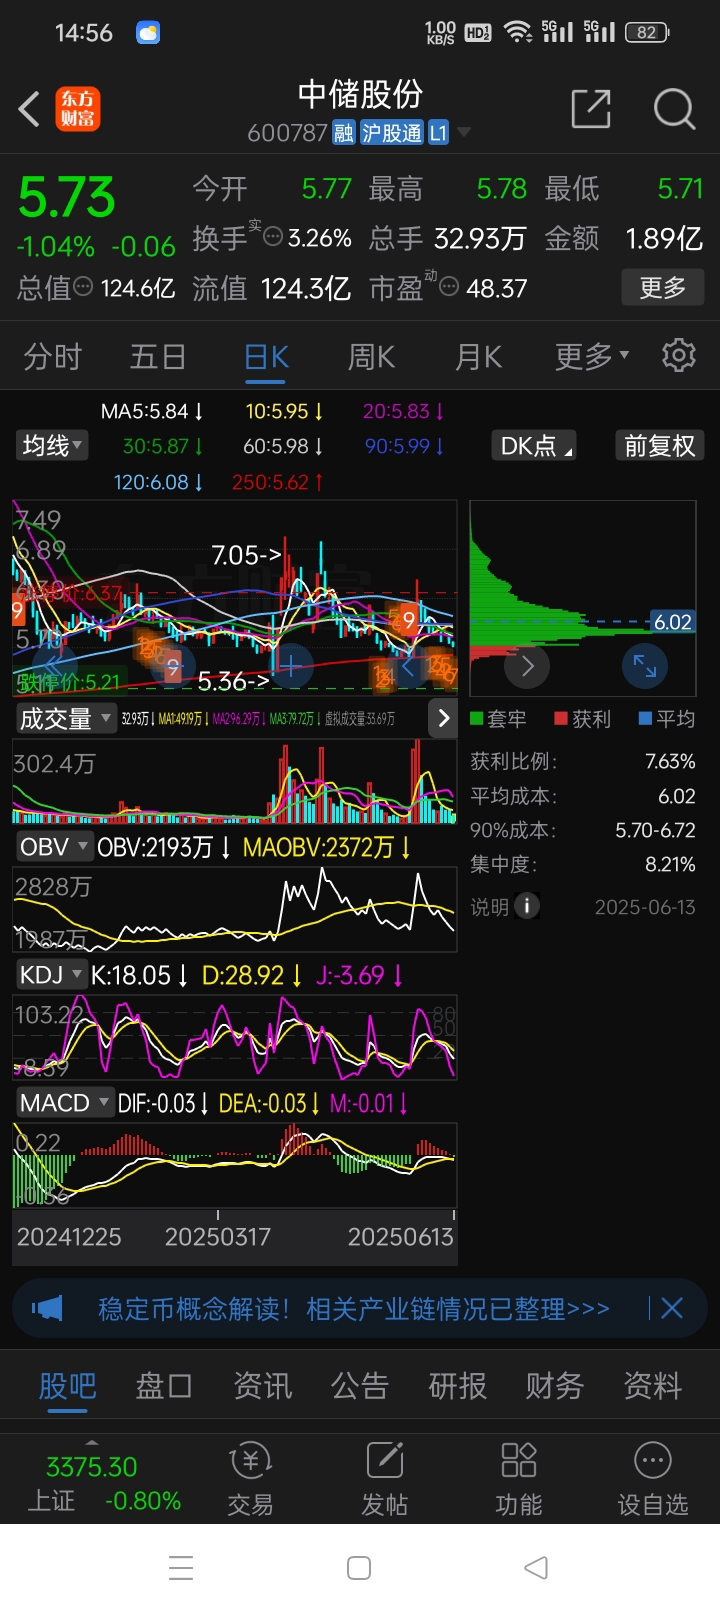
Task: Open 成交量 indicator dropdown
Action: pos(65,718)
